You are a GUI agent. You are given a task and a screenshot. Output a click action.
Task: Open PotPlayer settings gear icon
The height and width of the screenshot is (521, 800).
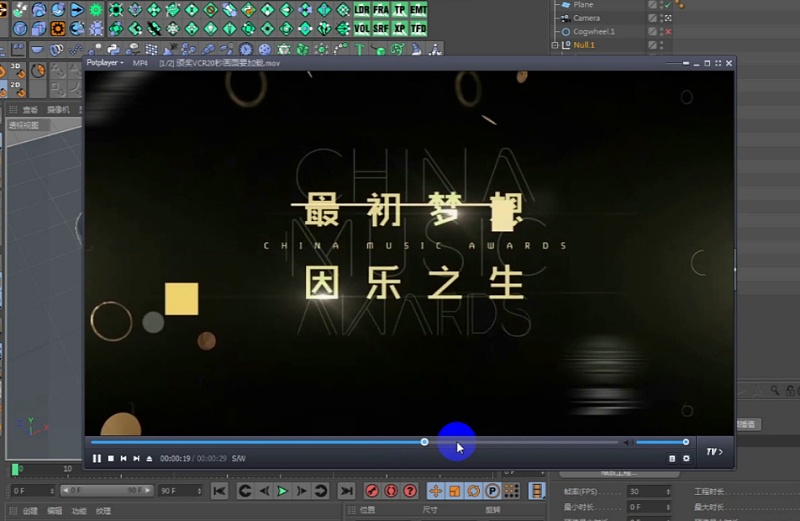(686, 458)
